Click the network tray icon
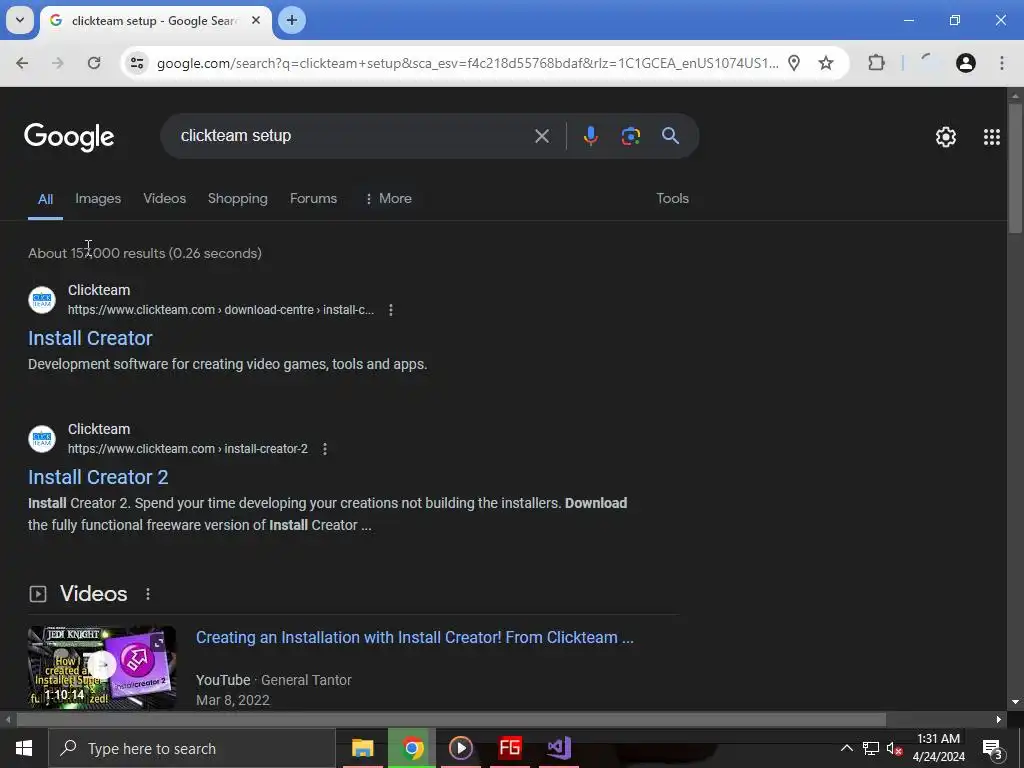The image size is (1024, 768). (871, 748)
